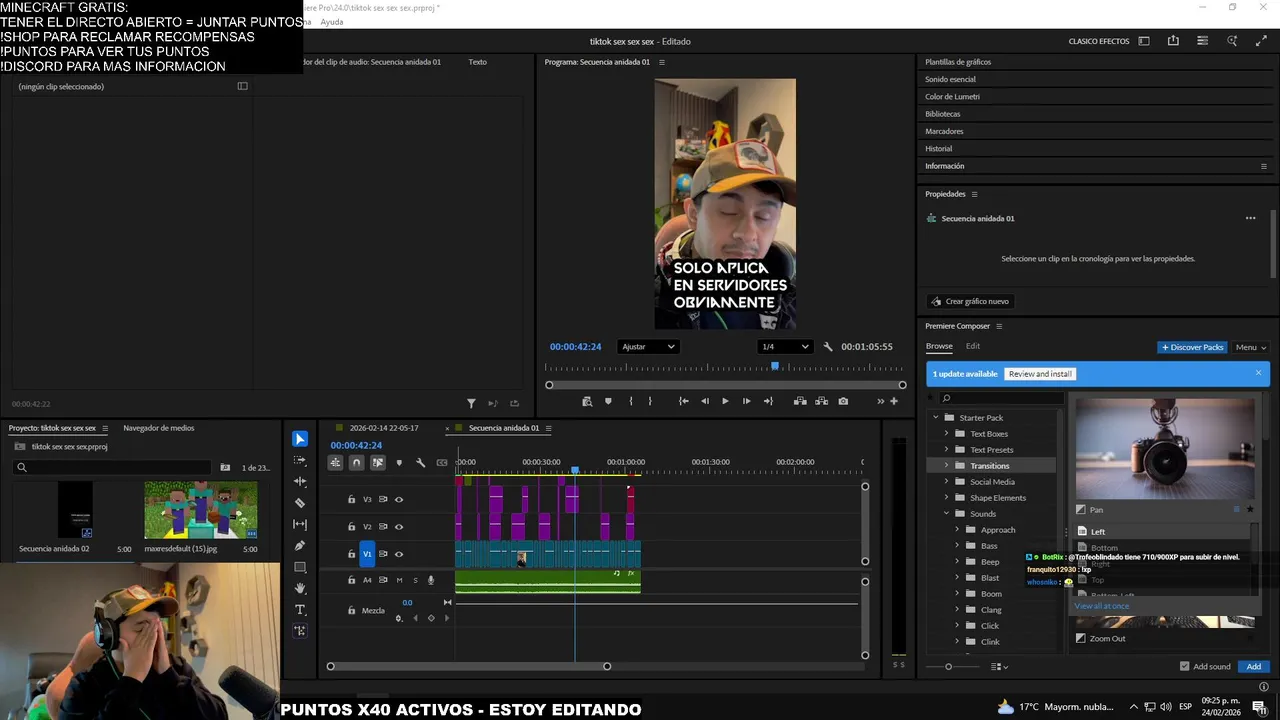Mark In point in Program monitor
This screenshot has height=720, width=1280.
tap(630, 401)
